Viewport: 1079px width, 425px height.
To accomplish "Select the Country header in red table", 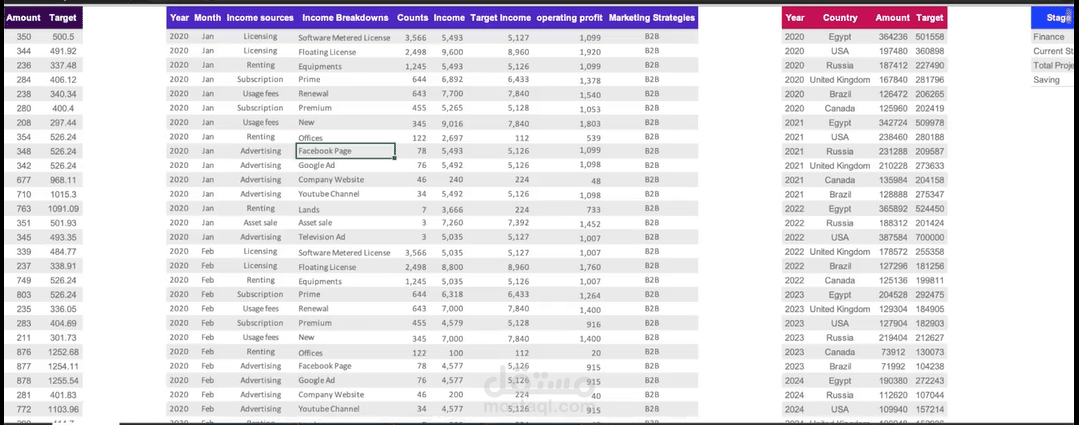I will (840, 18).
